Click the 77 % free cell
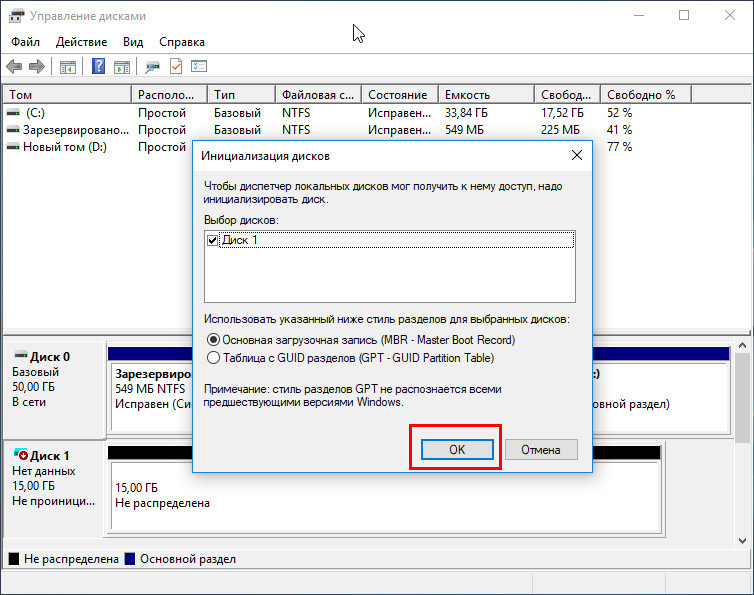The image size is (754, 595). point(619,147)
